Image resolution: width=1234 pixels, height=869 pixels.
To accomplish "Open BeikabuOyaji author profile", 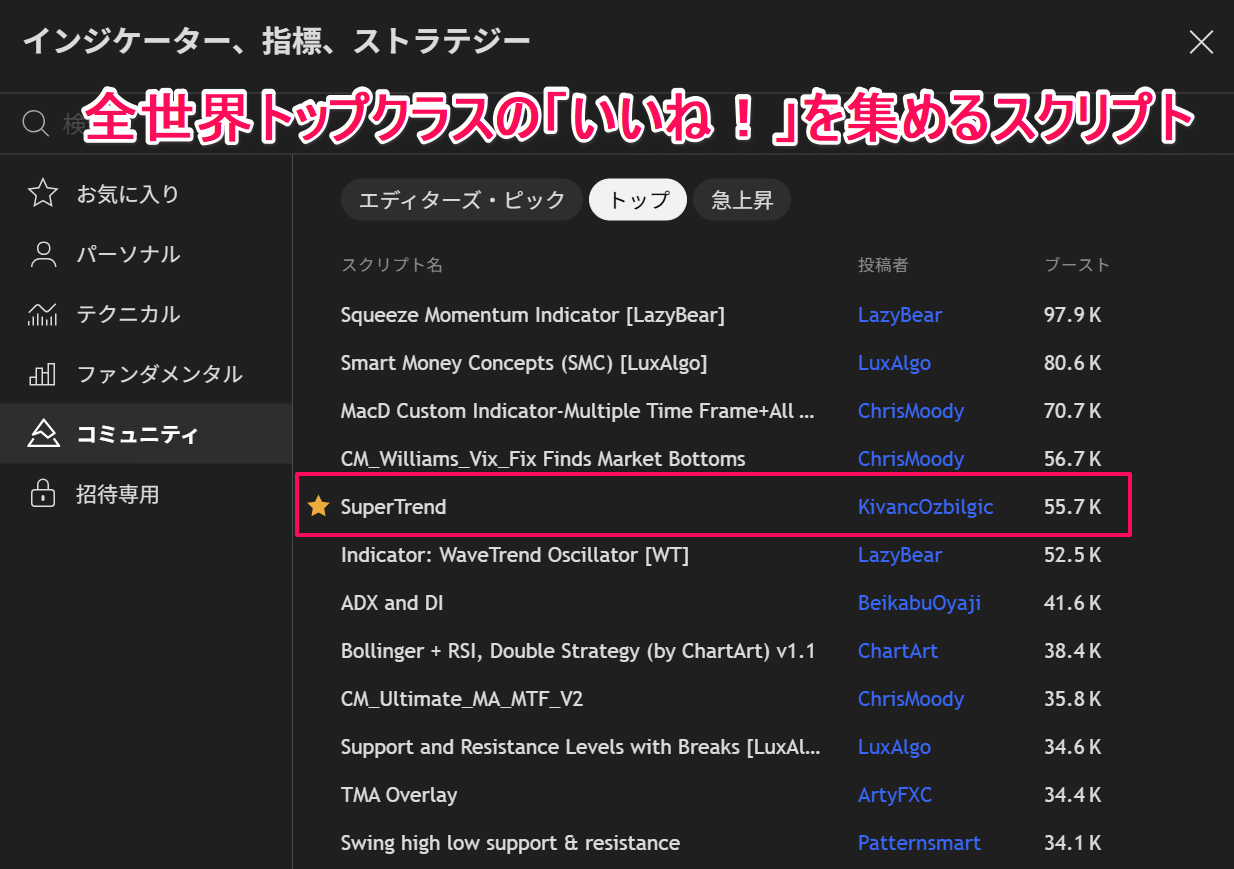I will point(919,603).
